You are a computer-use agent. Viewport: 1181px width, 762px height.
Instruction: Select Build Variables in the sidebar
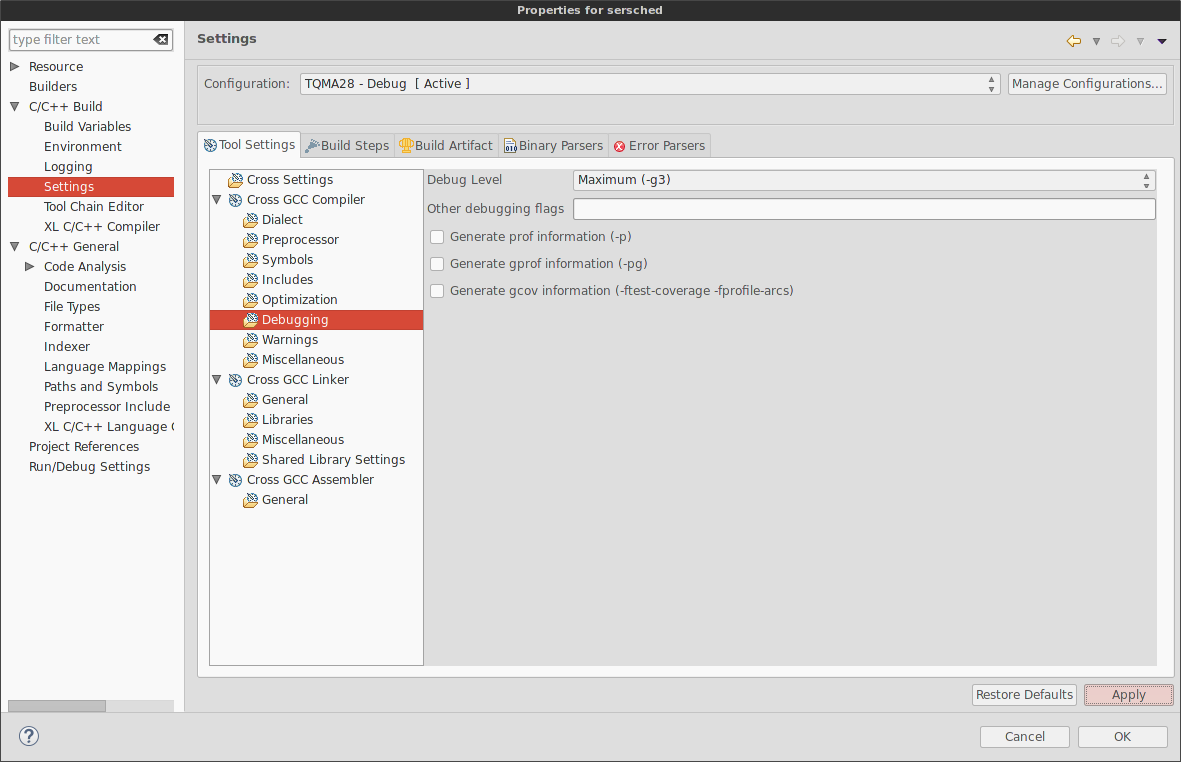[x=87, y=126]
